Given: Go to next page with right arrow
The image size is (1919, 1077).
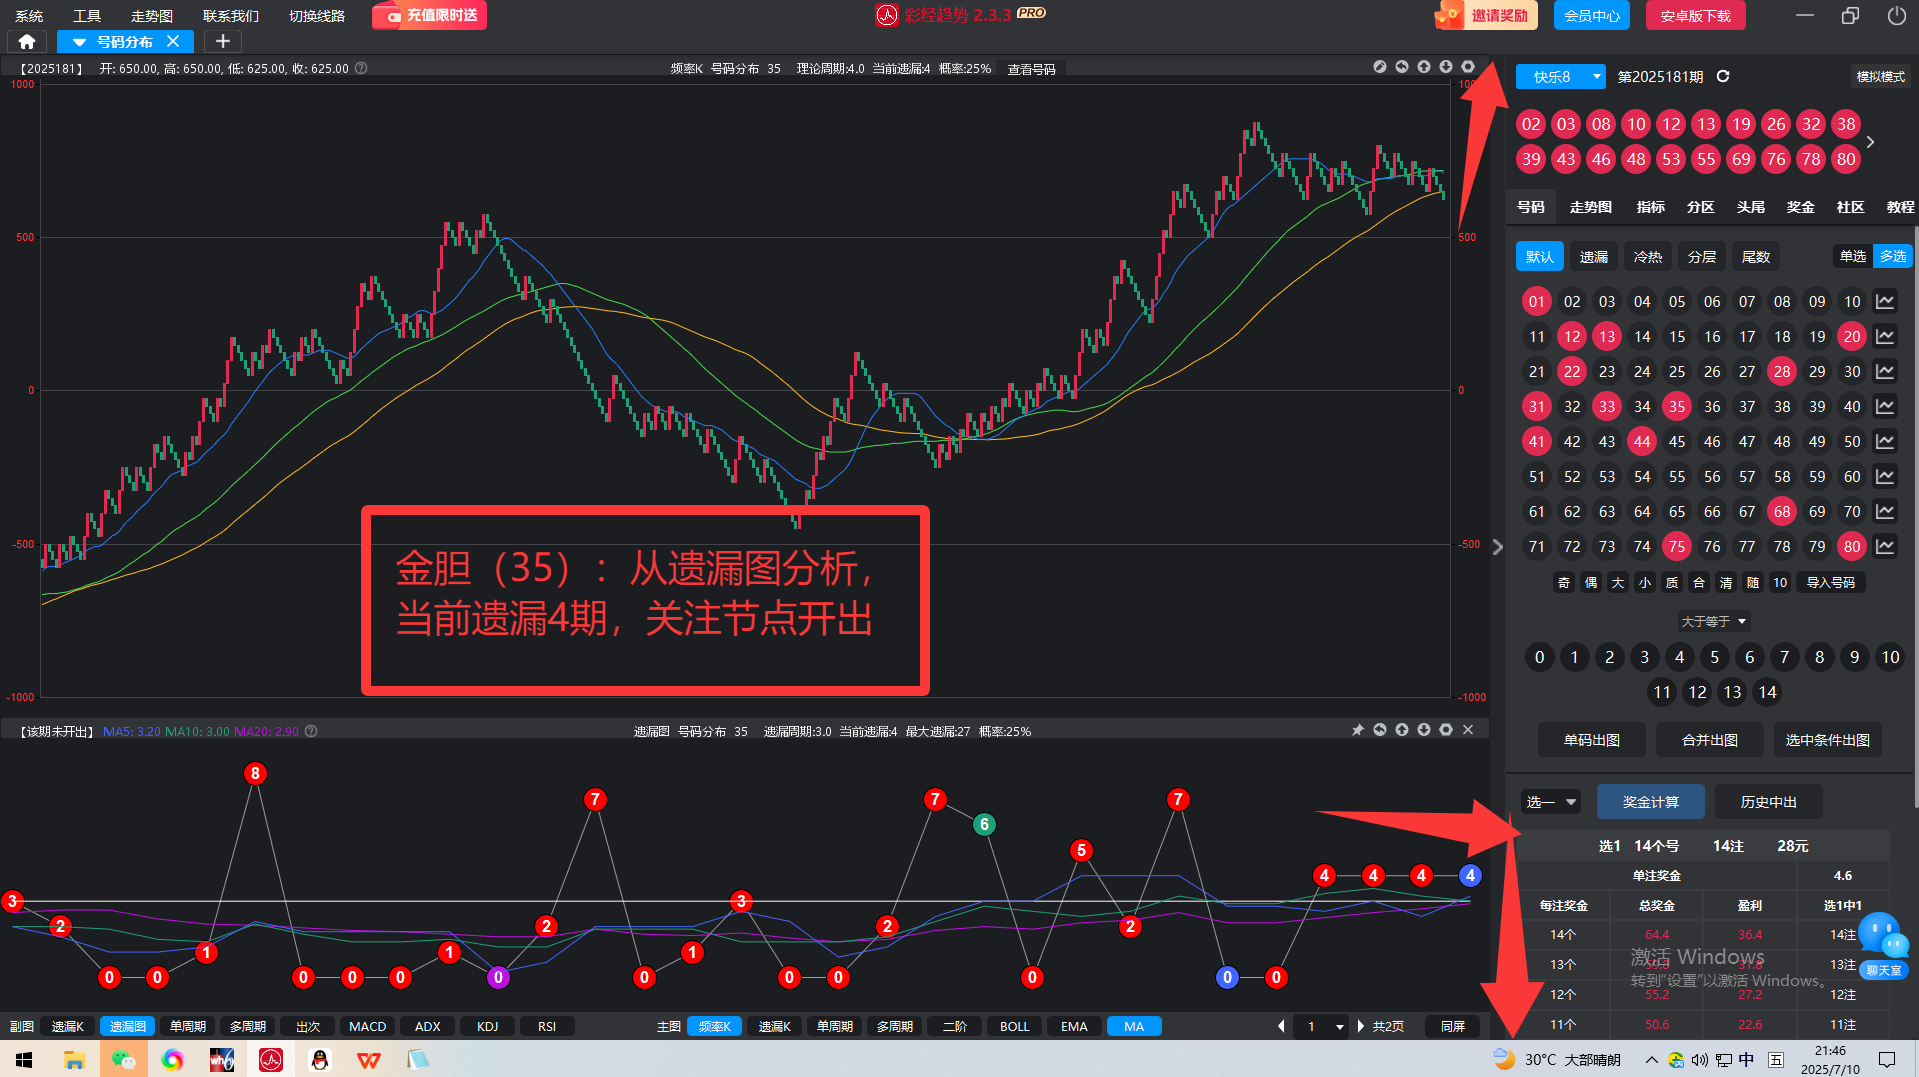Looking at the screenshot, I should [1361, 1026].
